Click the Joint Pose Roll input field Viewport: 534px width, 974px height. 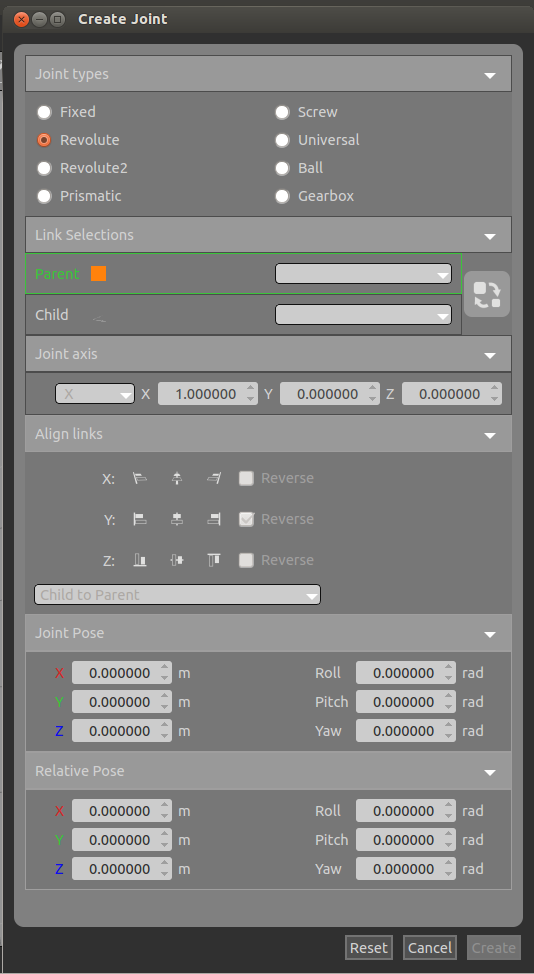tap(406, 673)
